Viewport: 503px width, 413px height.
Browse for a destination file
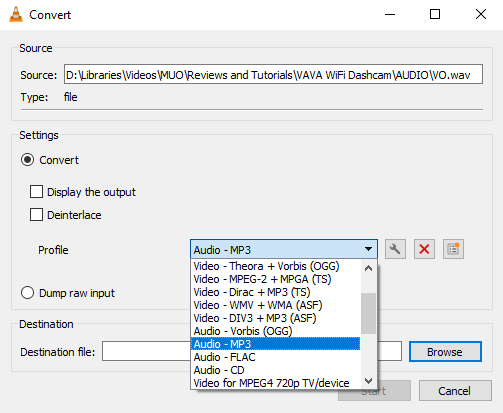(445, 351)
